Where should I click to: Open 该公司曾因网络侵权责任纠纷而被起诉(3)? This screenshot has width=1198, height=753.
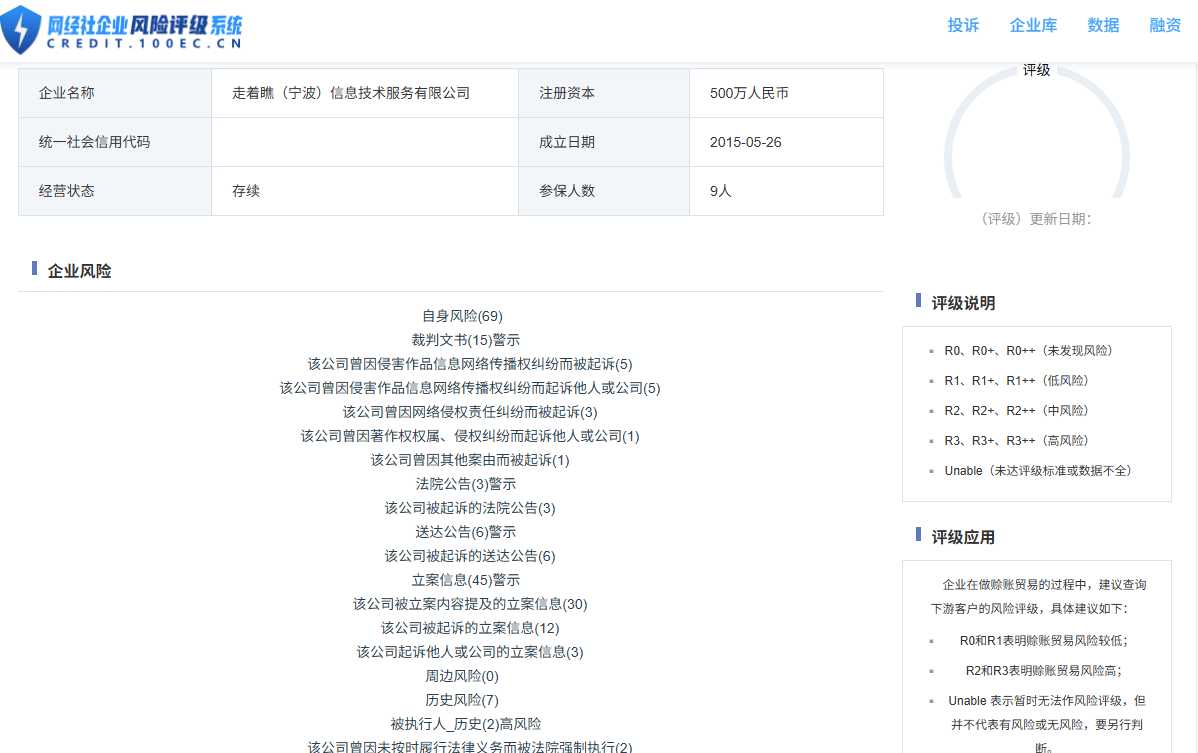click(x=470, y=412)
